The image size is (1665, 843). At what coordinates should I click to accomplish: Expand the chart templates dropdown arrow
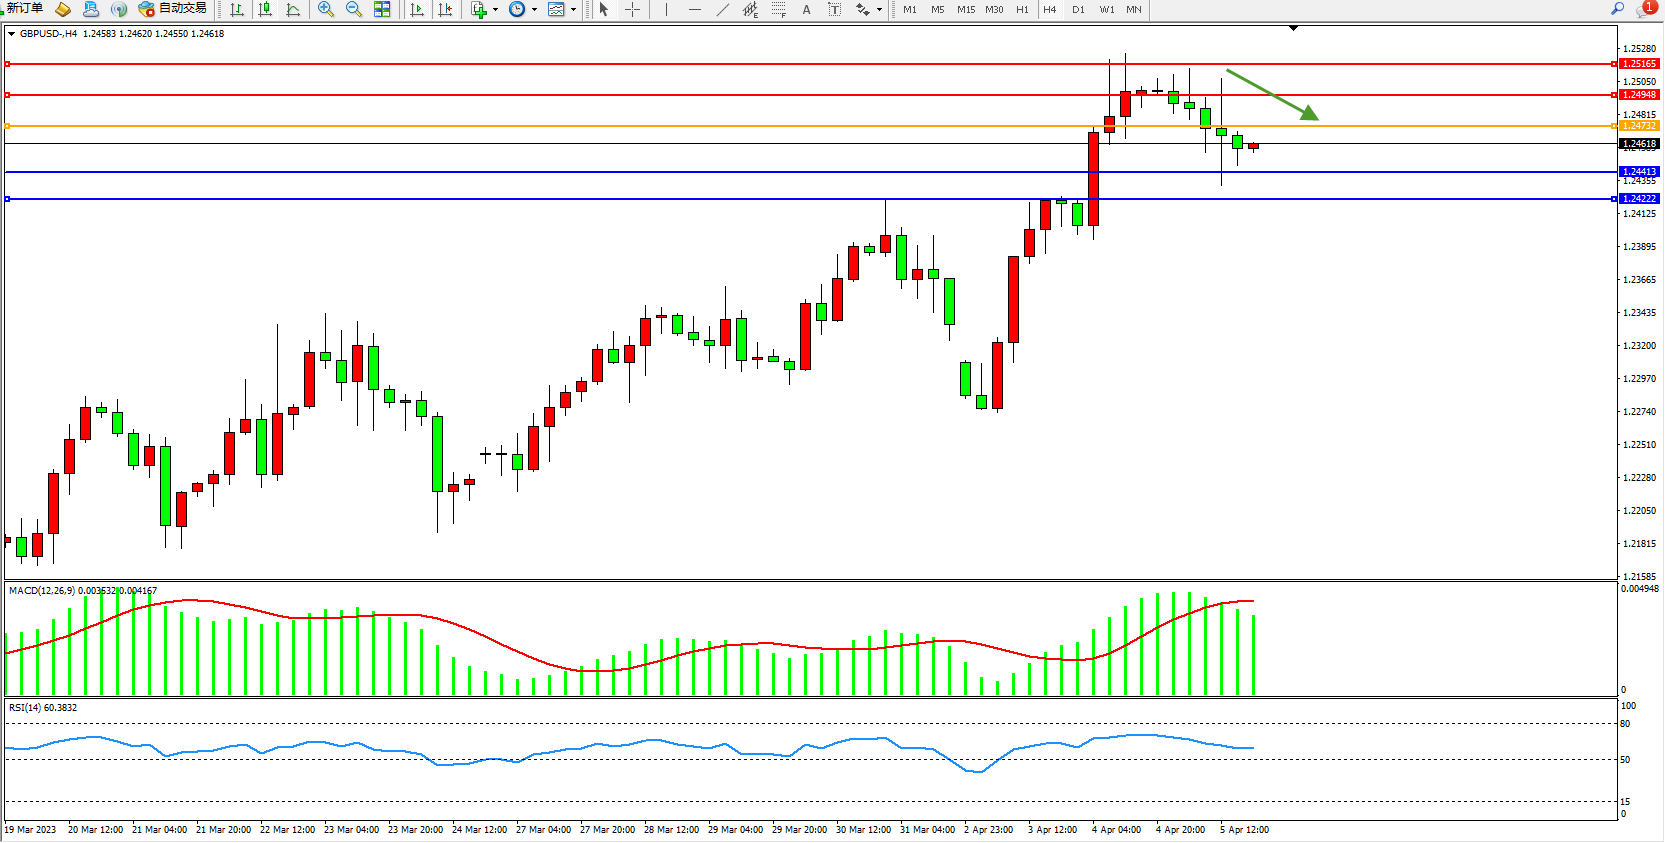573,10
